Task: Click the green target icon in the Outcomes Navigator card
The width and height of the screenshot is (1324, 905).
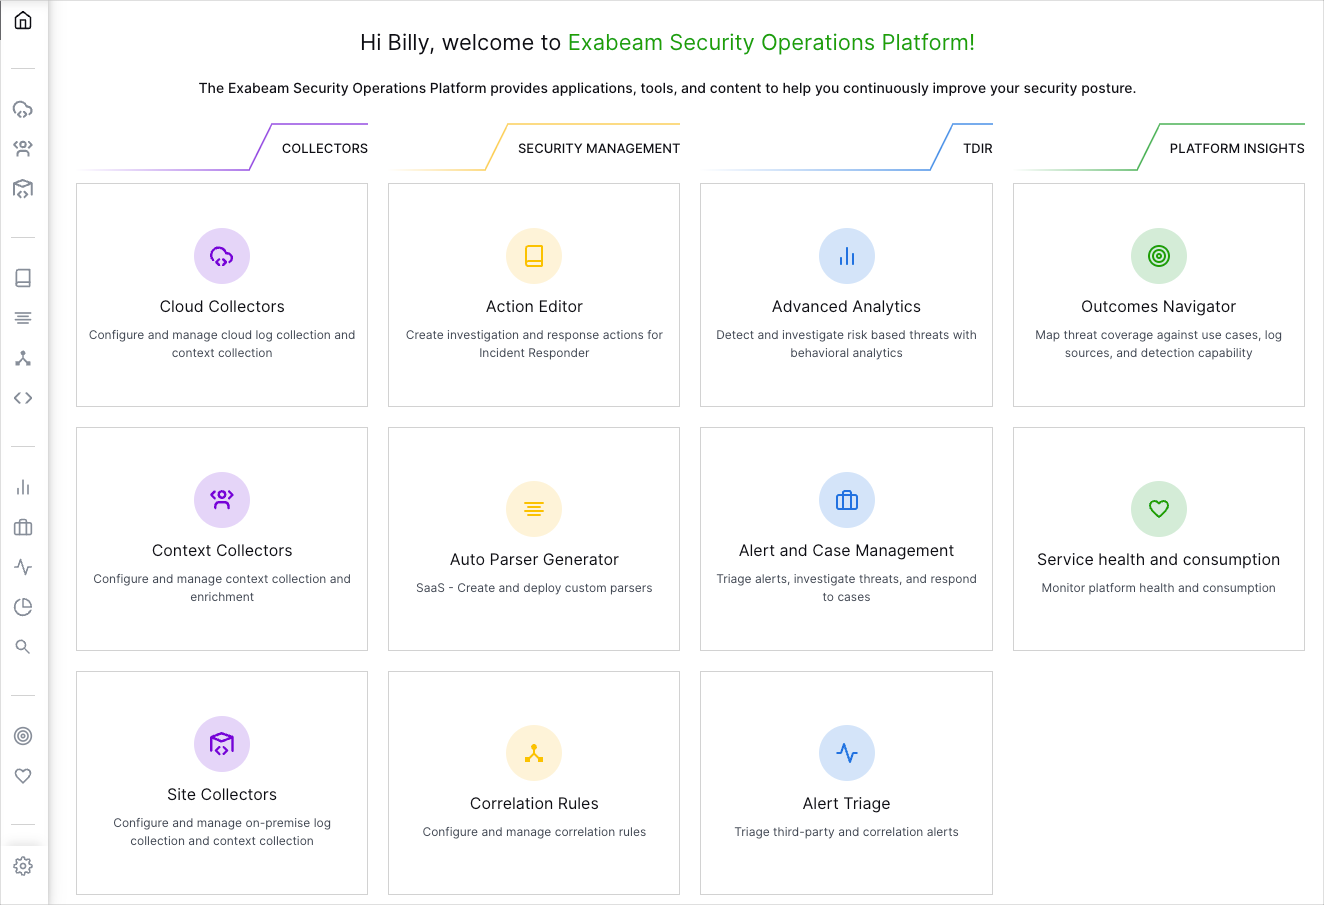Action: click(x=1159, y=256)
